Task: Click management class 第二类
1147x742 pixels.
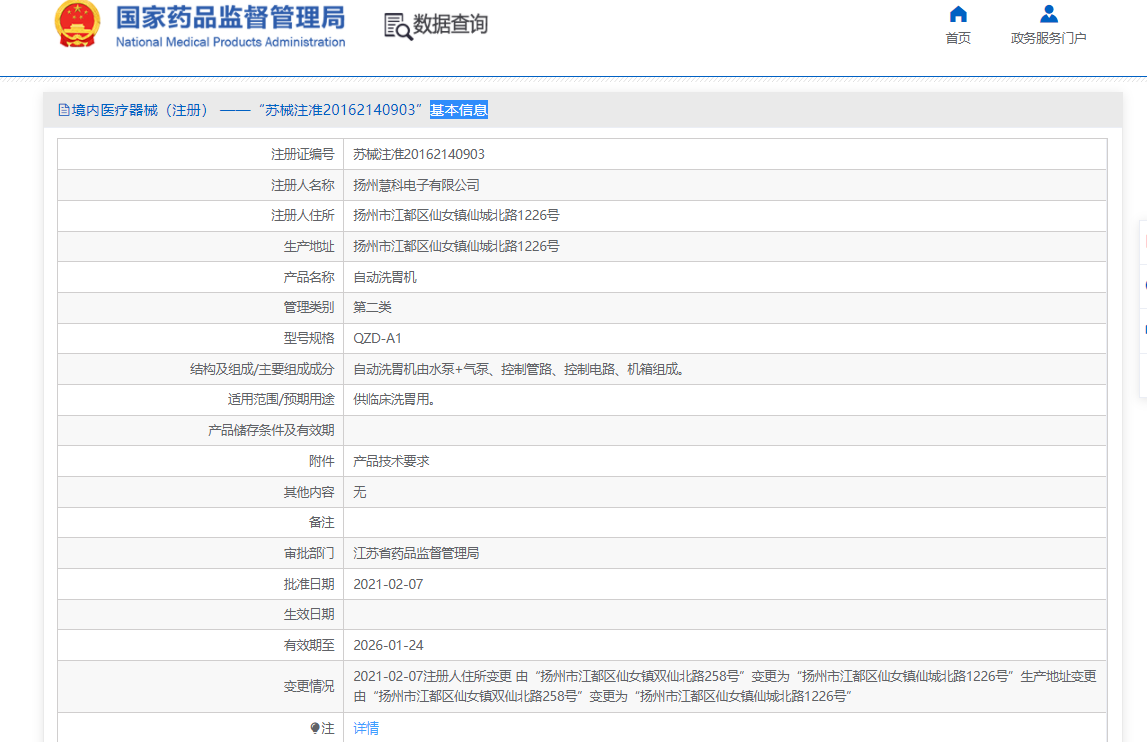Action: click(372, 307)
